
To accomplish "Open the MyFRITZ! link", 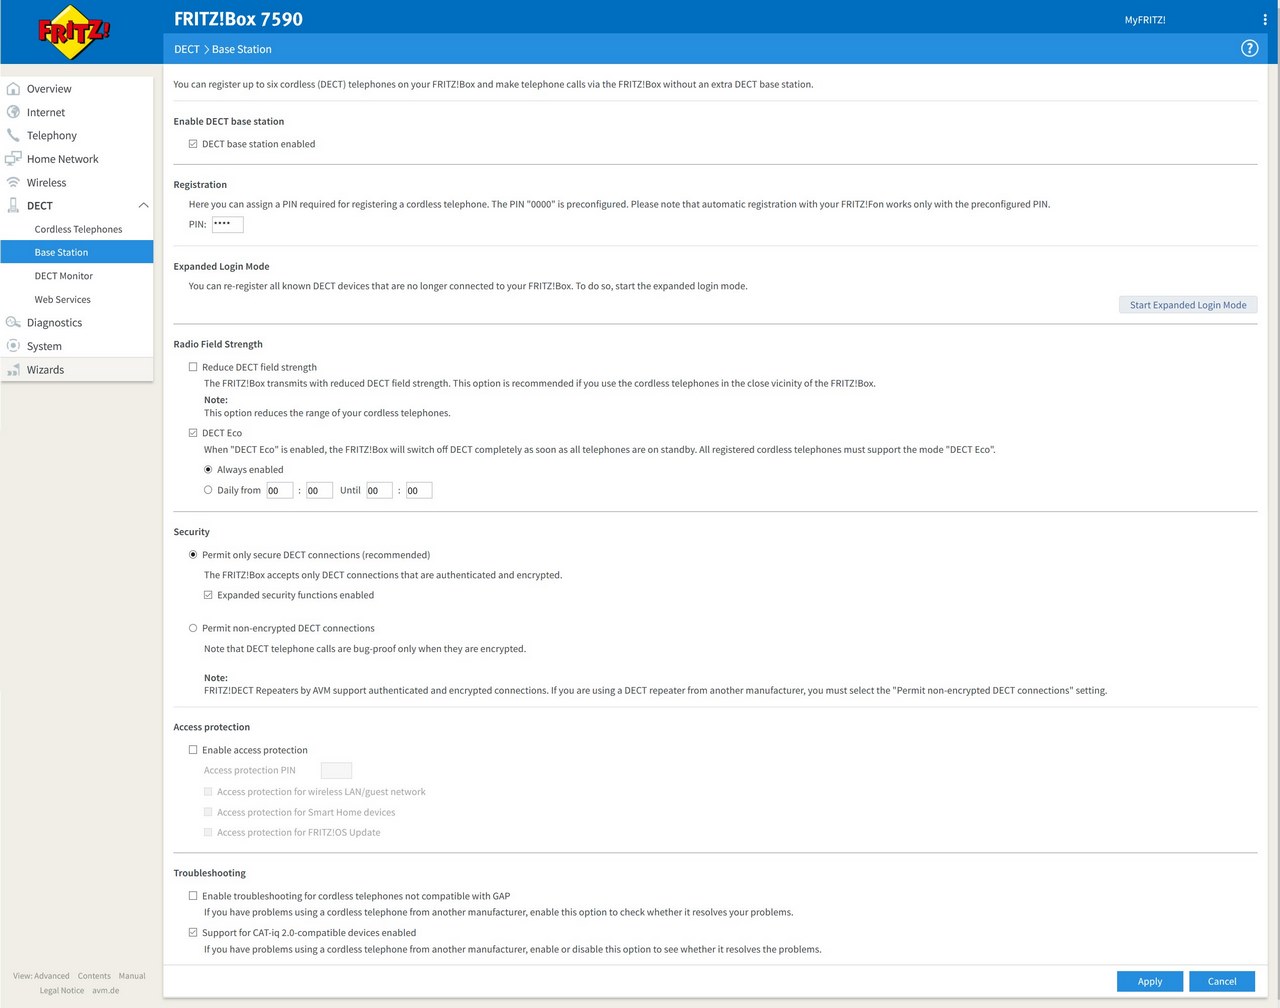I will pos(1145,20).
